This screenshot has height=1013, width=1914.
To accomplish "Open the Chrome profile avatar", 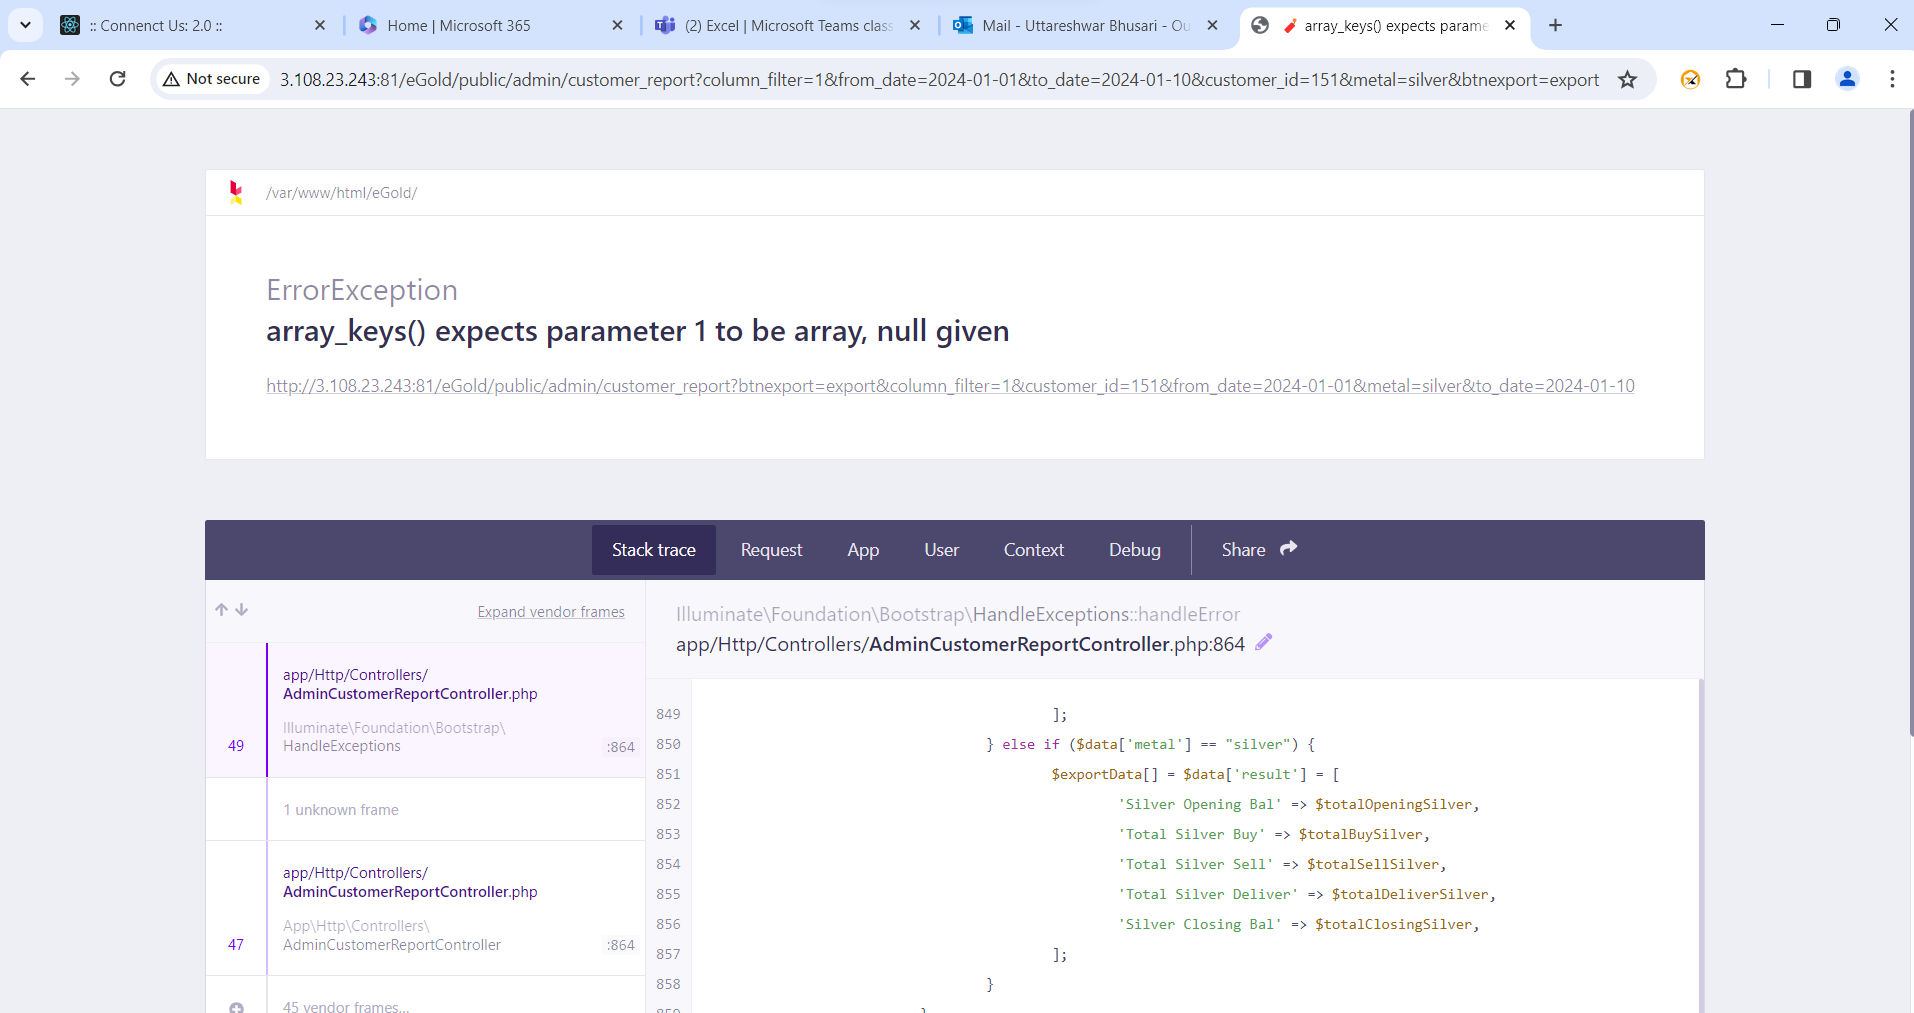I will [x=1847, y=79].
